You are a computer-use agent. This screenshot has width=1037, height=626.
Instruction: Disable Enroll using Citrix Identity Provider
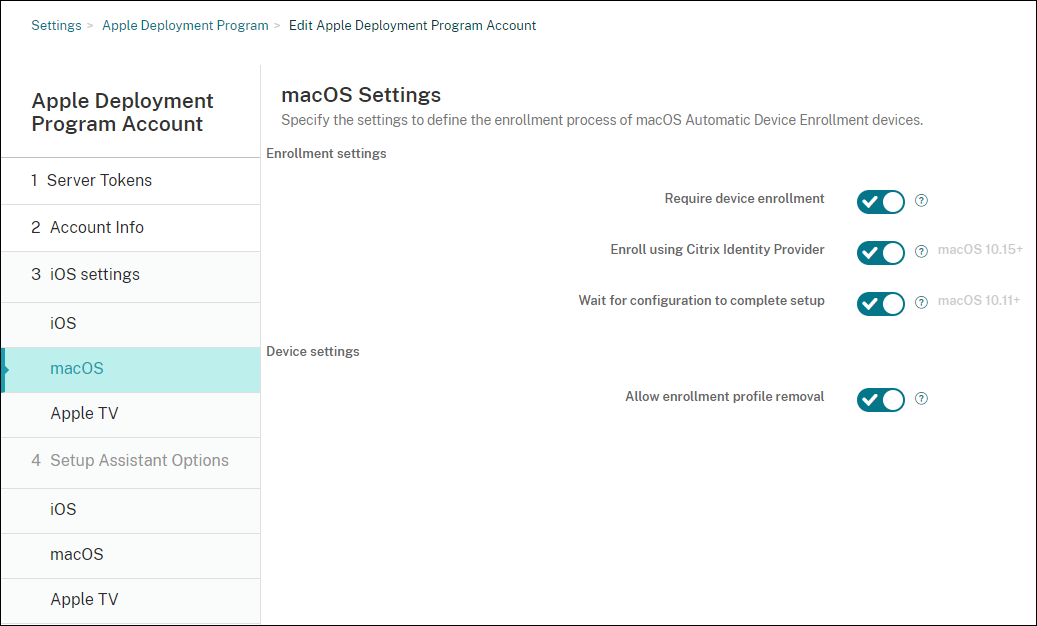coord(881,252)
